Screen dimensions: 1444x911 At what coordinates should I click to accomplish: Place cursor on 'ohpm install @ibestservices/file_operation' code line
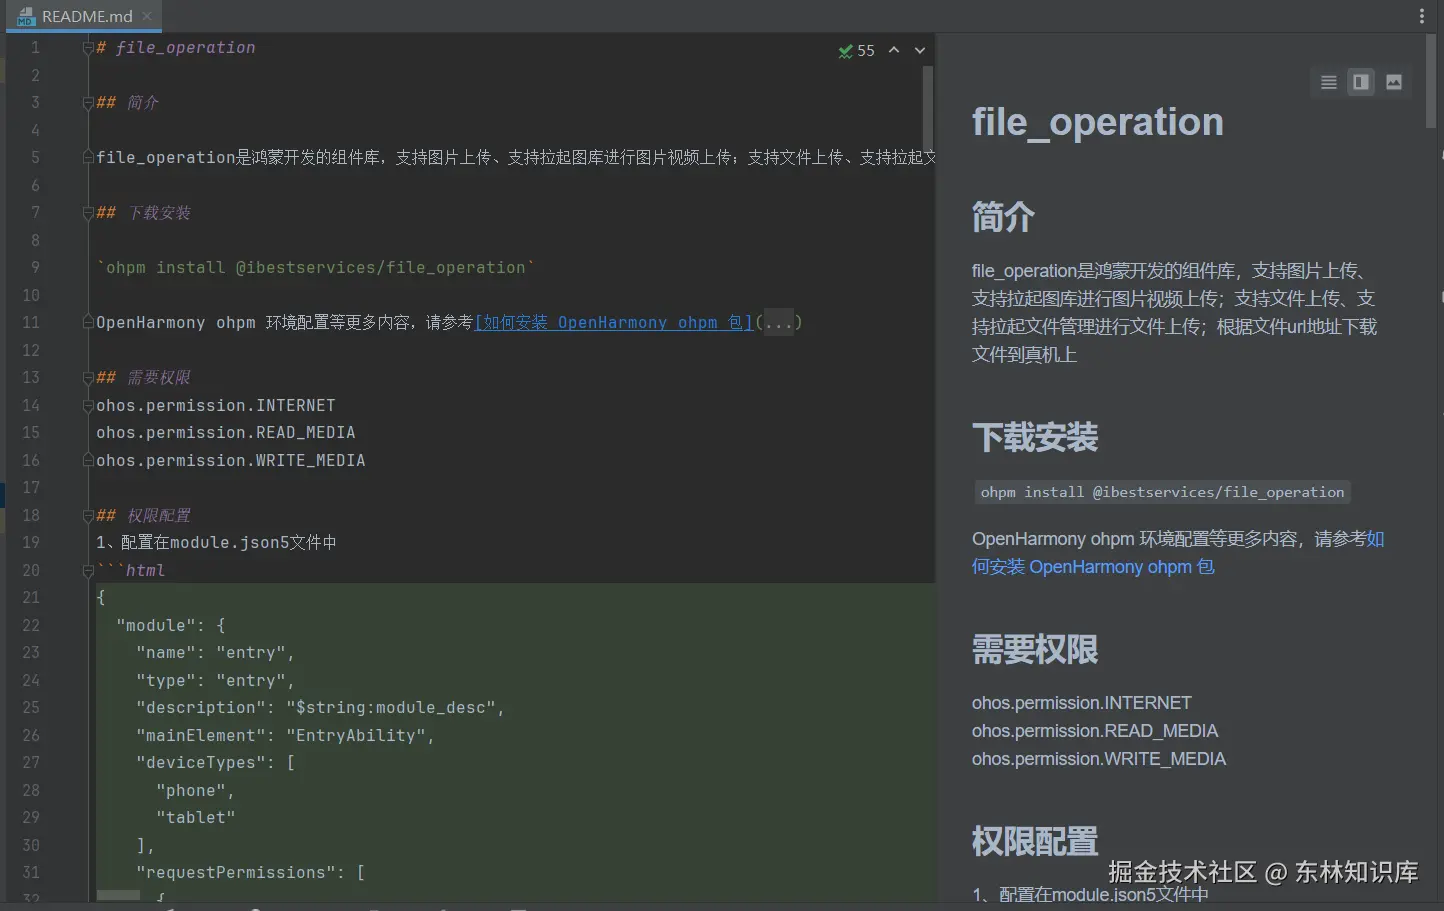(316, 268)
